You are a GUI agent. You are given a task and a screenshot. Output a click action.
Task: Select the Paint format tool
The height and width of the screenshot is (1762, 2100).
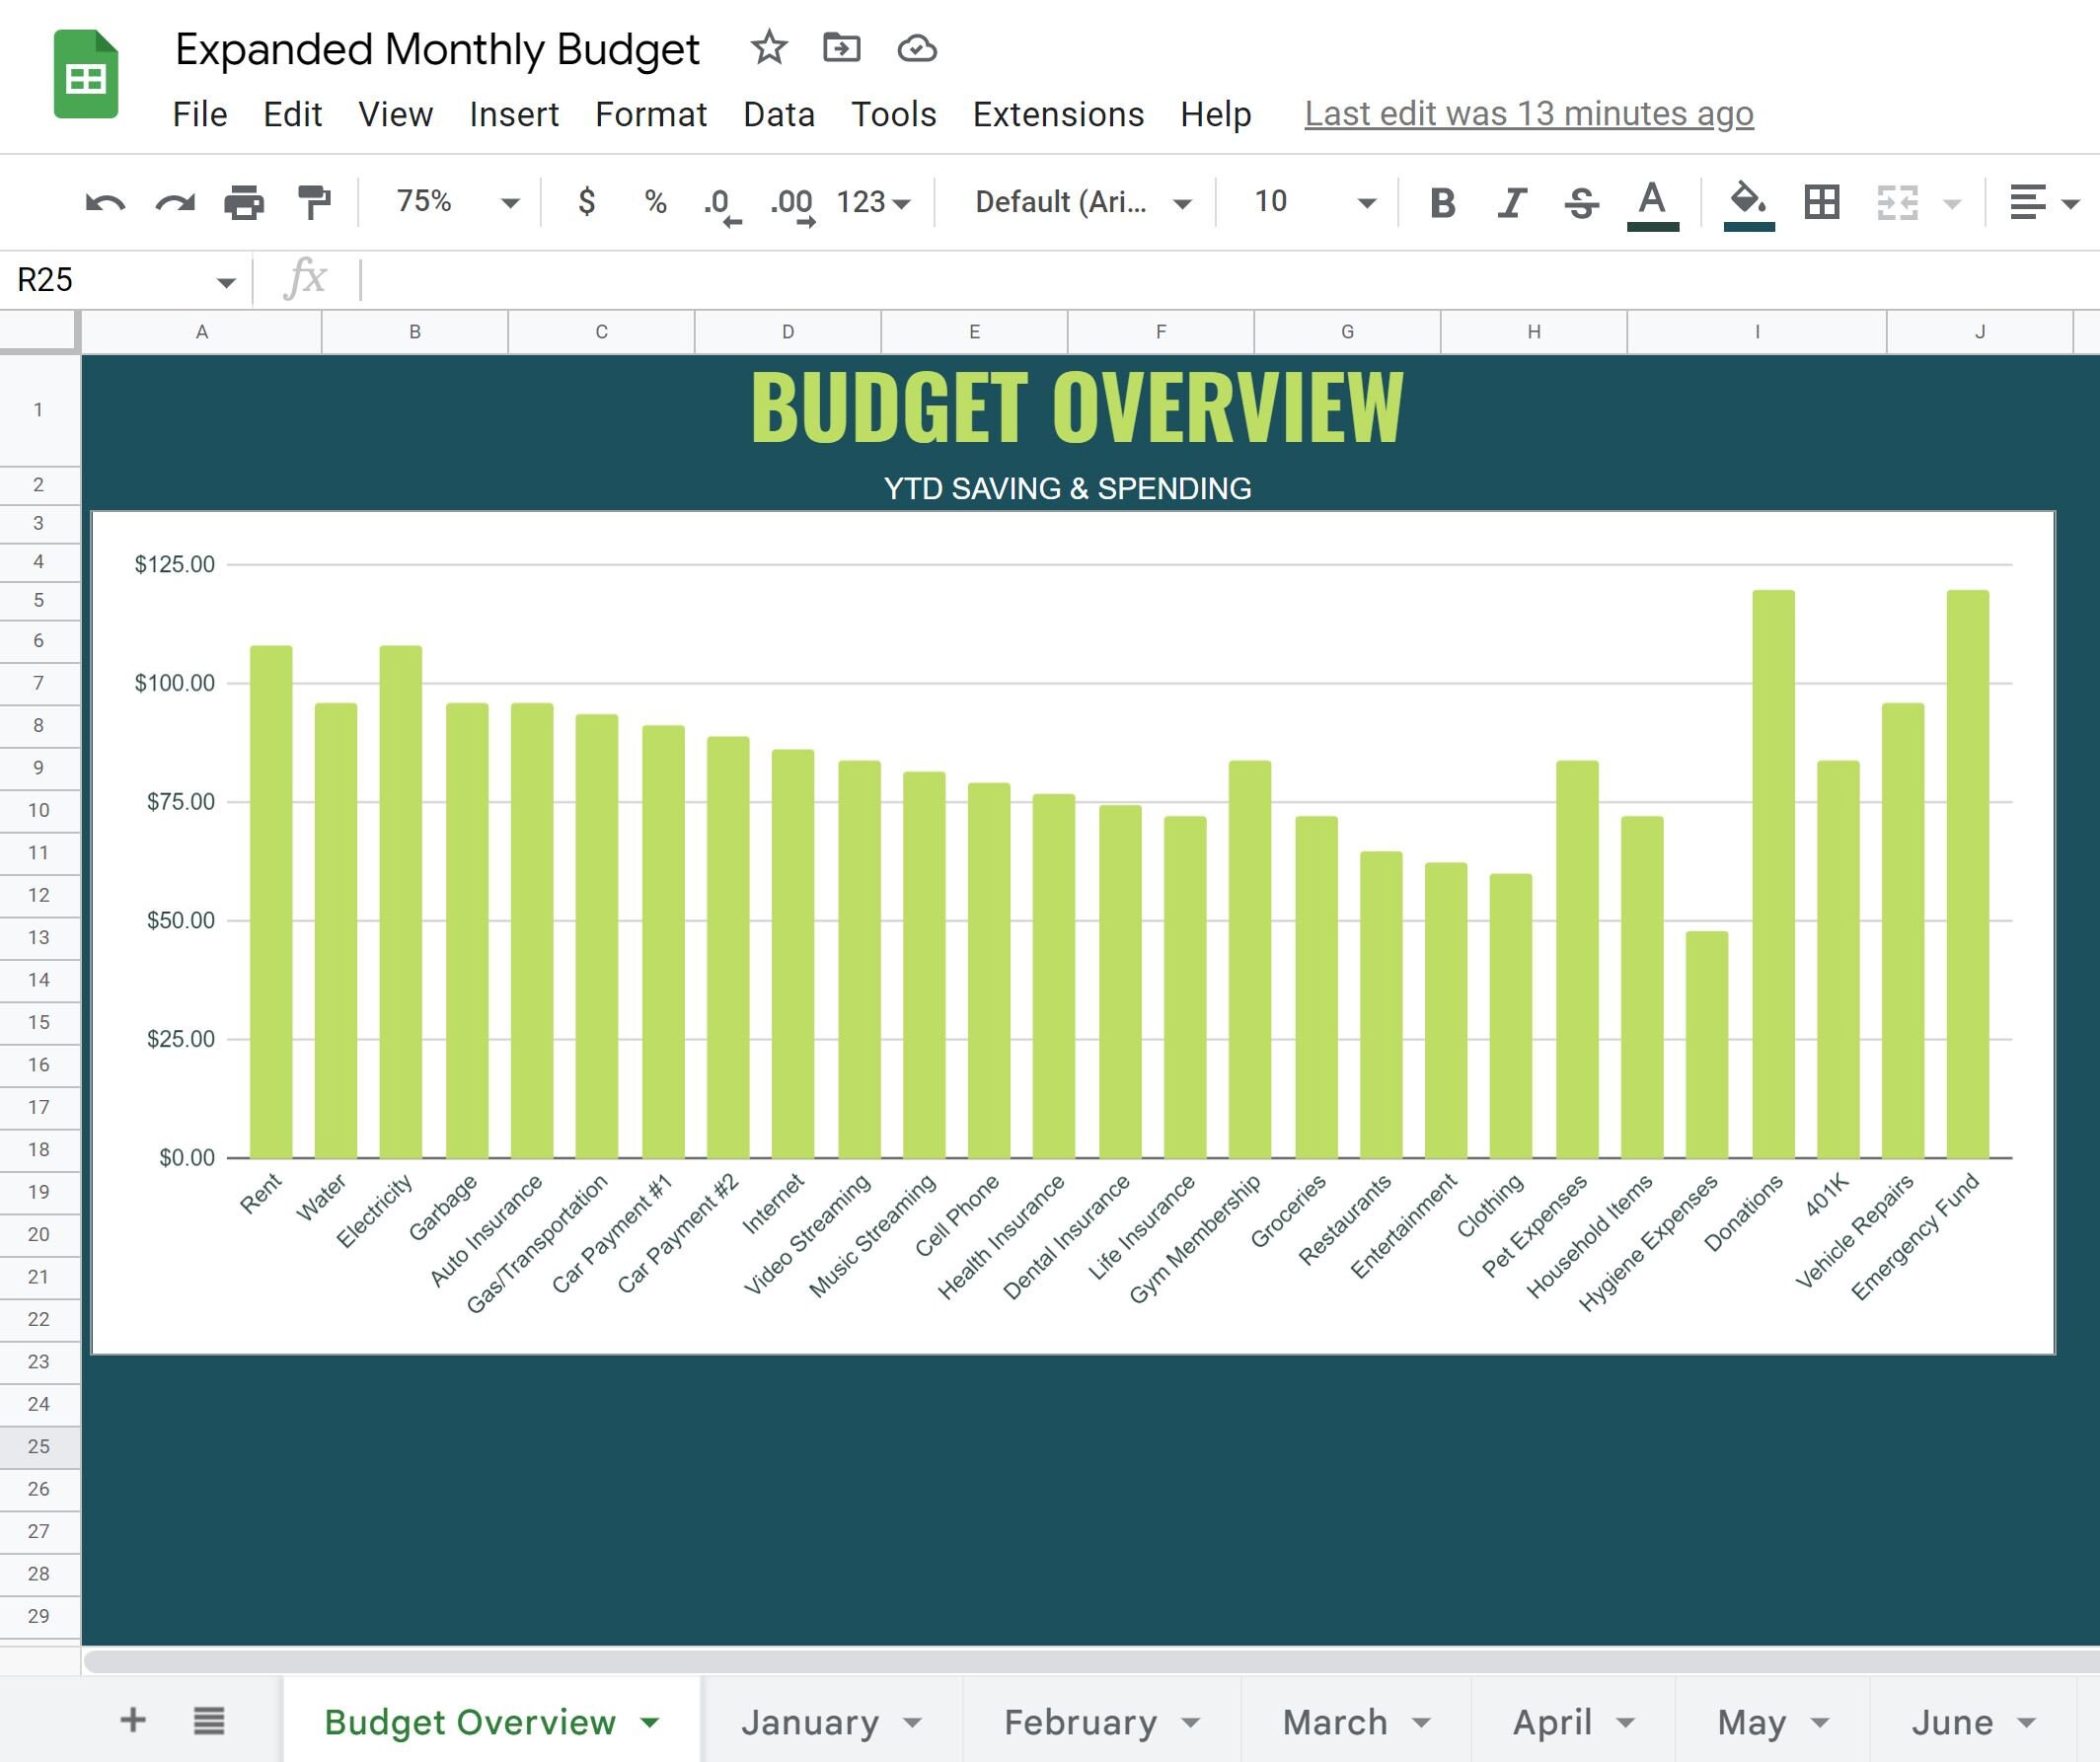click(x=313, y=202)
